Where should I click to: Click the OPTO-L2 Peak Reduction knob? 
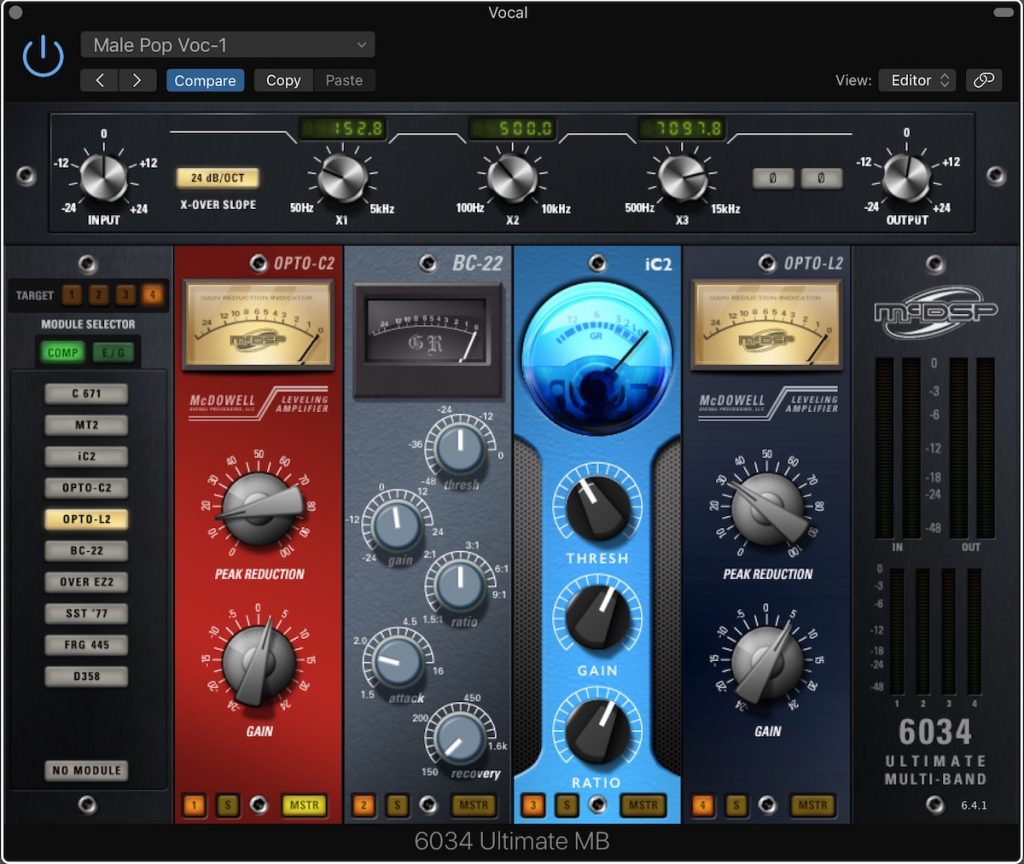coord(768,509)
